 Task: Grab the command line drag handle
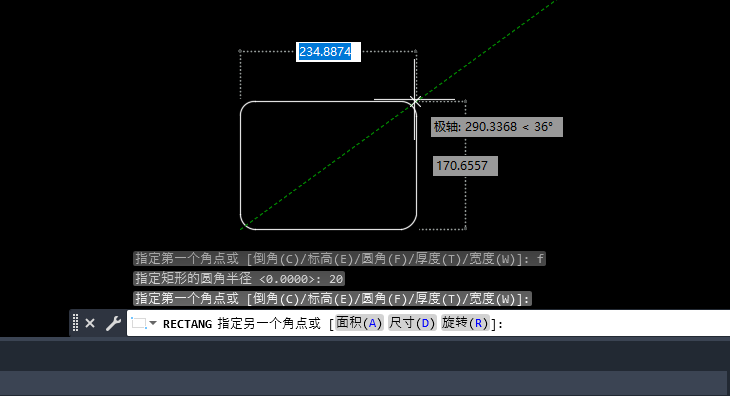pos(75,323)
